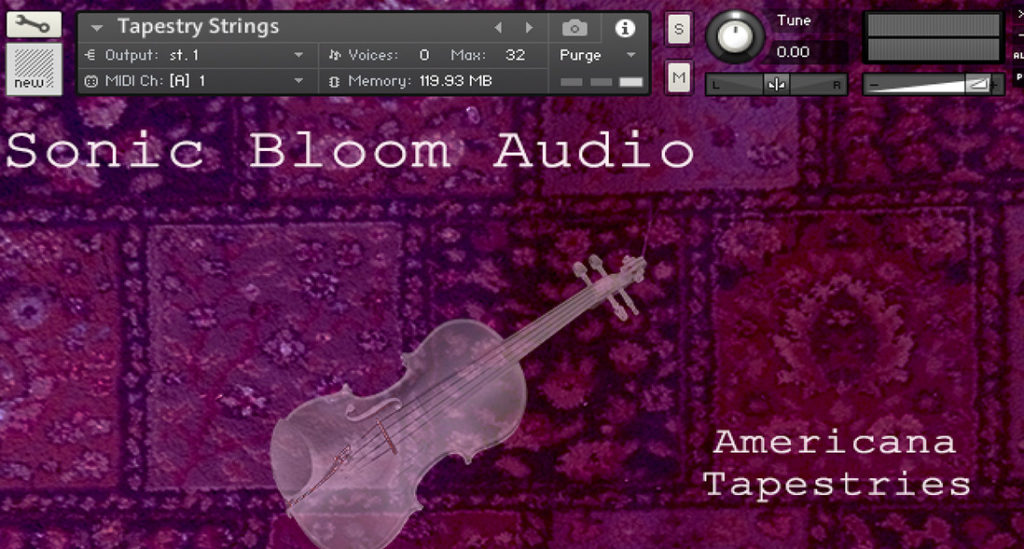Viewport: 1024px width, 549px height.
Task: Click the Max voices value 32
Action: (x=515, y=55)
